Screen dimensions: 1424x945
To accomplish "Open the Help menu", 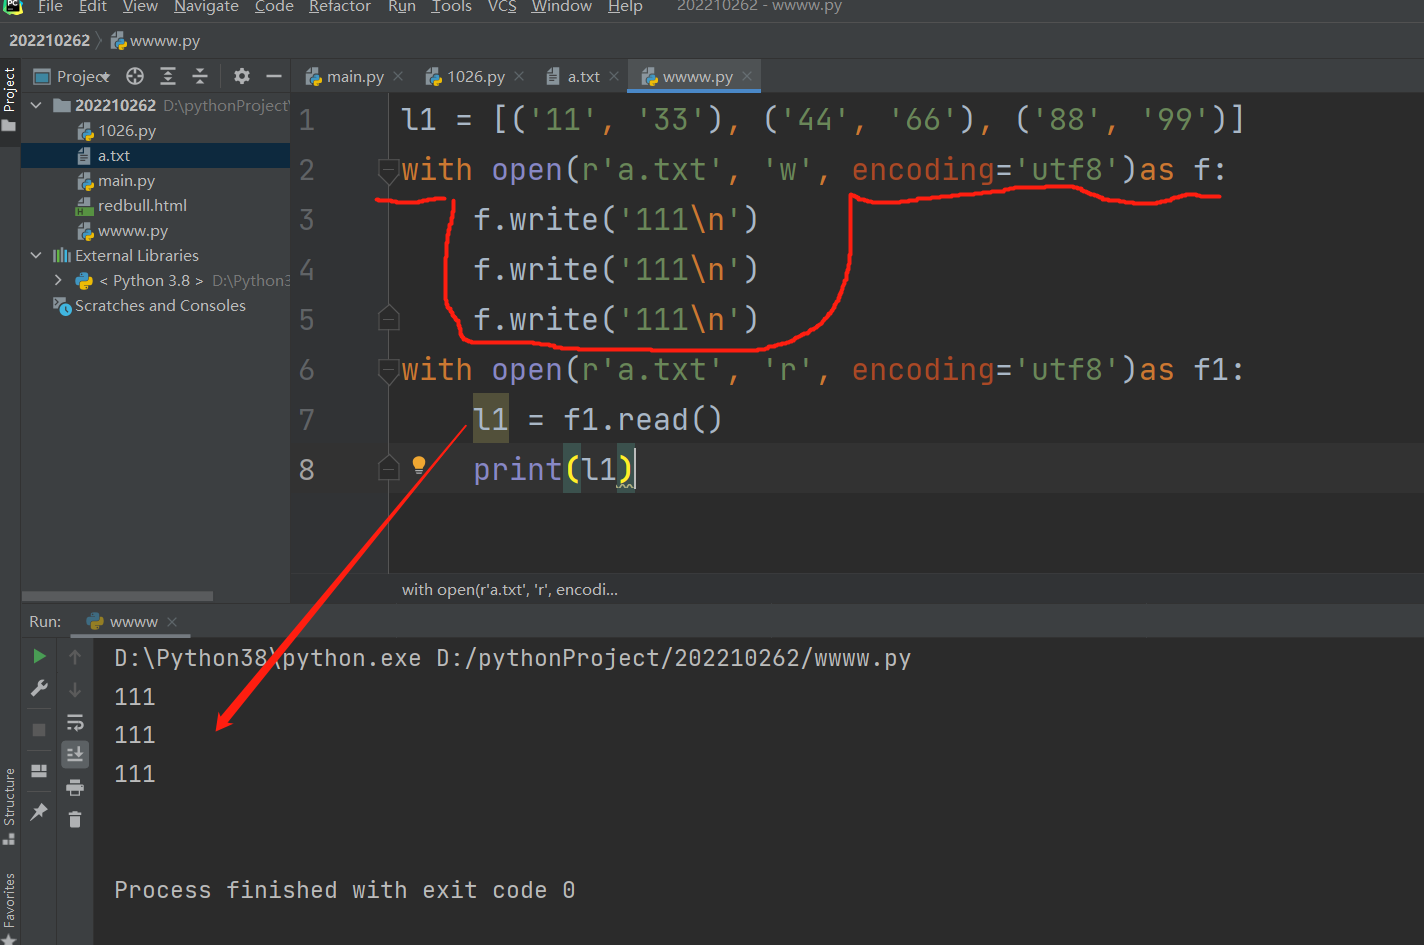I will (x=625, y=7).
